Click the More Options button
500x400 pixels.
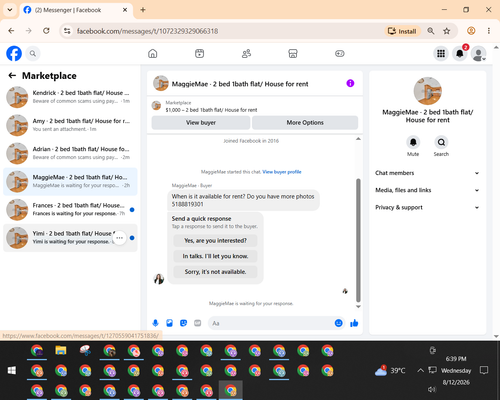(x=305, y=123)
